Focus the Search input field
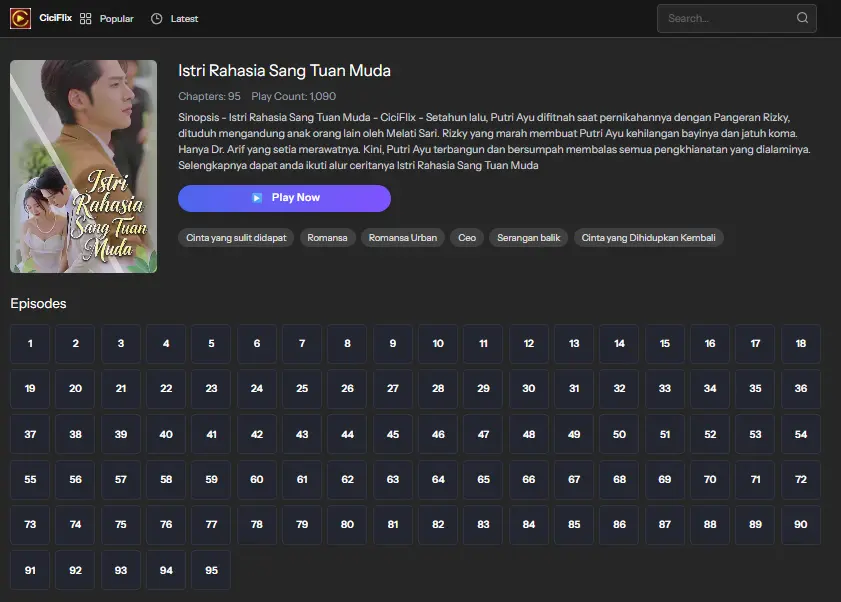 point(725,18)
